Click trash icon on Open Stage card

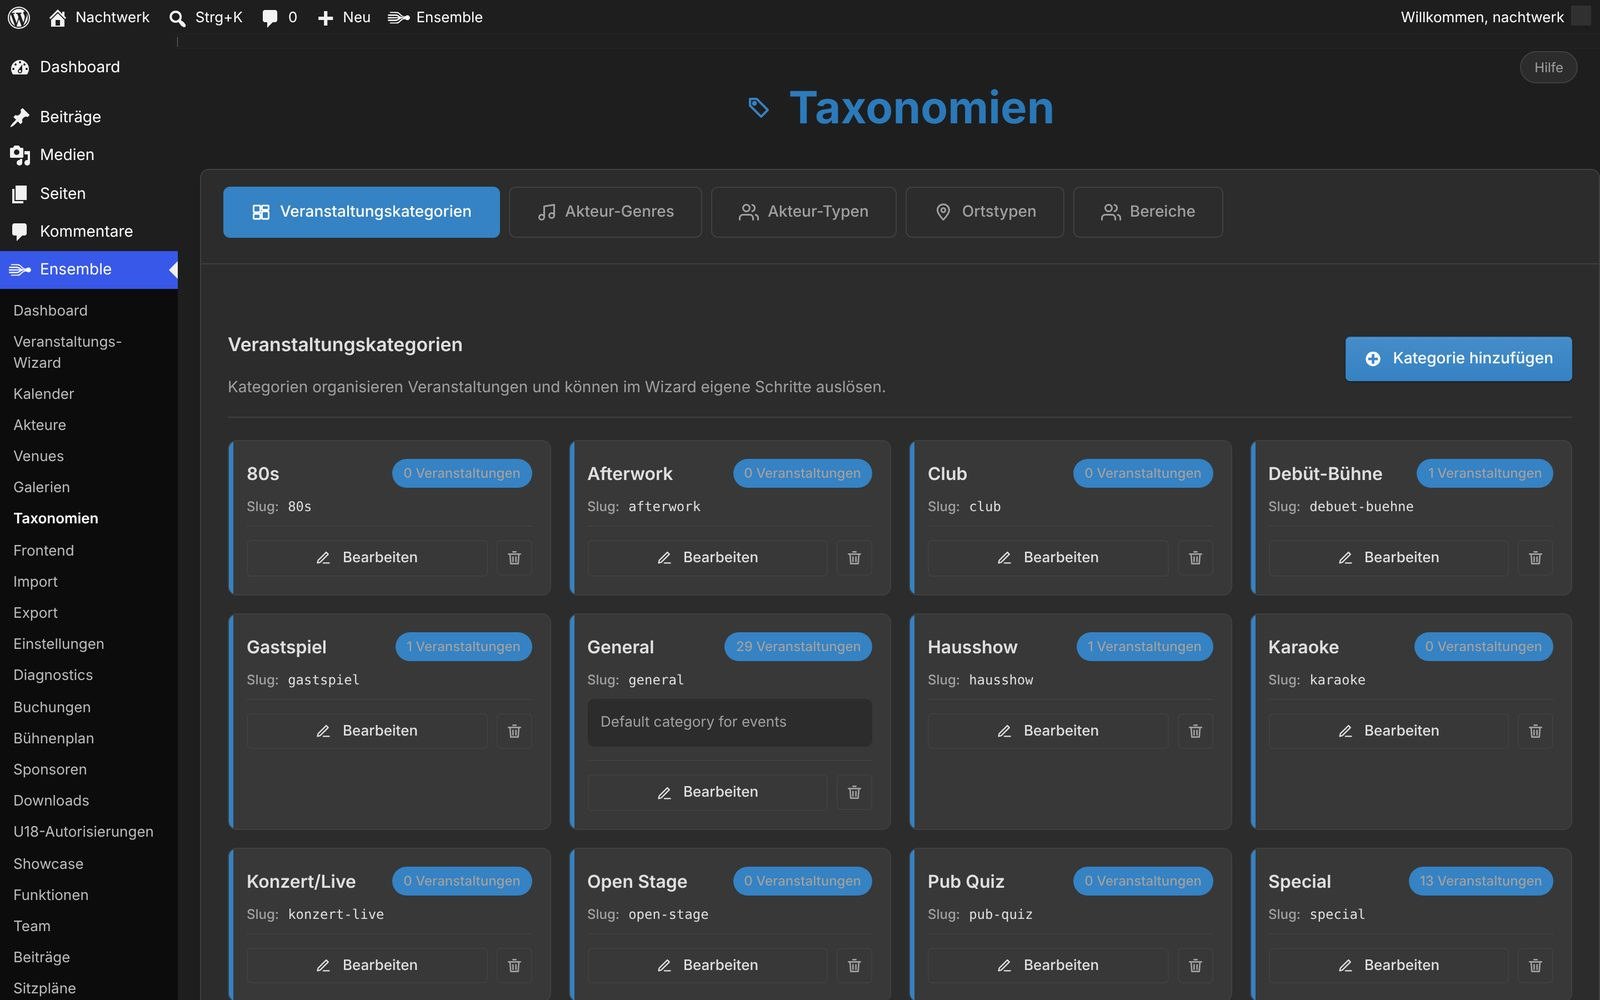pyautogui.click(x=854, y=965)
